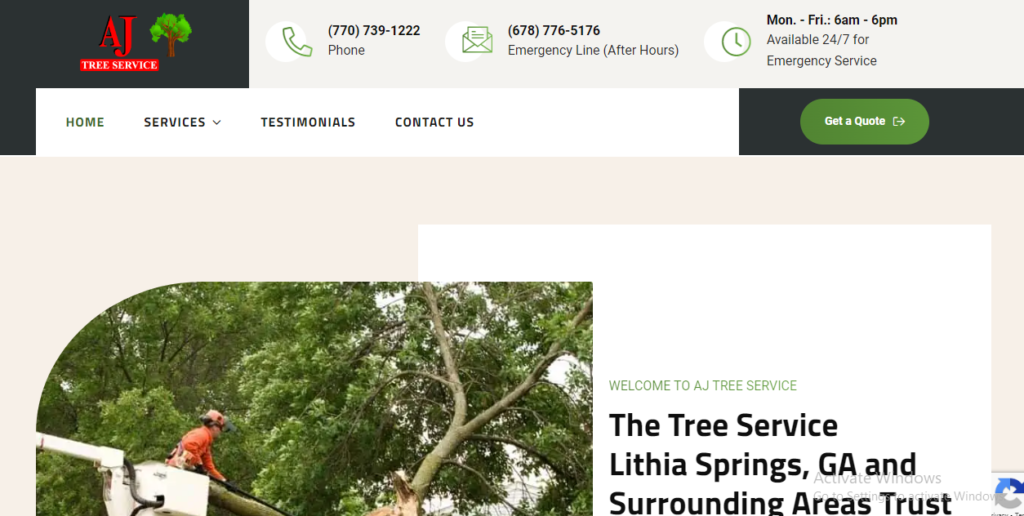
Task: Open the Services menu item
Action: click(x=174, y=122)
